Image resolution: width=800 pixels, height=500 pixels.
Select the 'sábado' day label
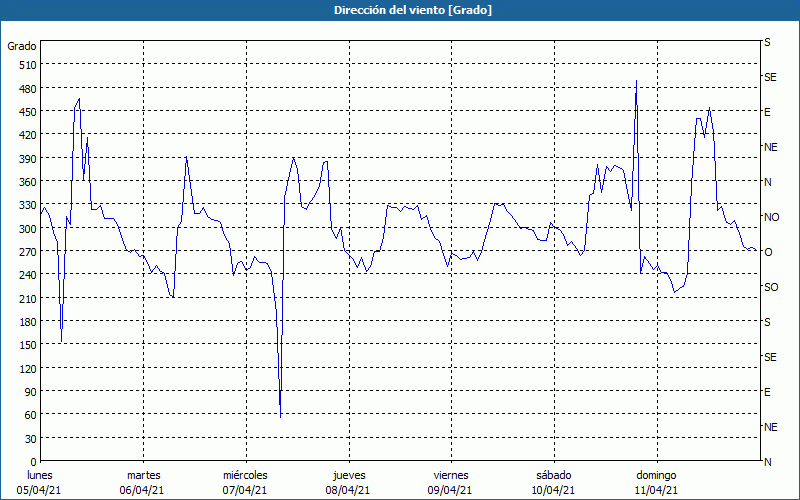(x=554, y=476)
